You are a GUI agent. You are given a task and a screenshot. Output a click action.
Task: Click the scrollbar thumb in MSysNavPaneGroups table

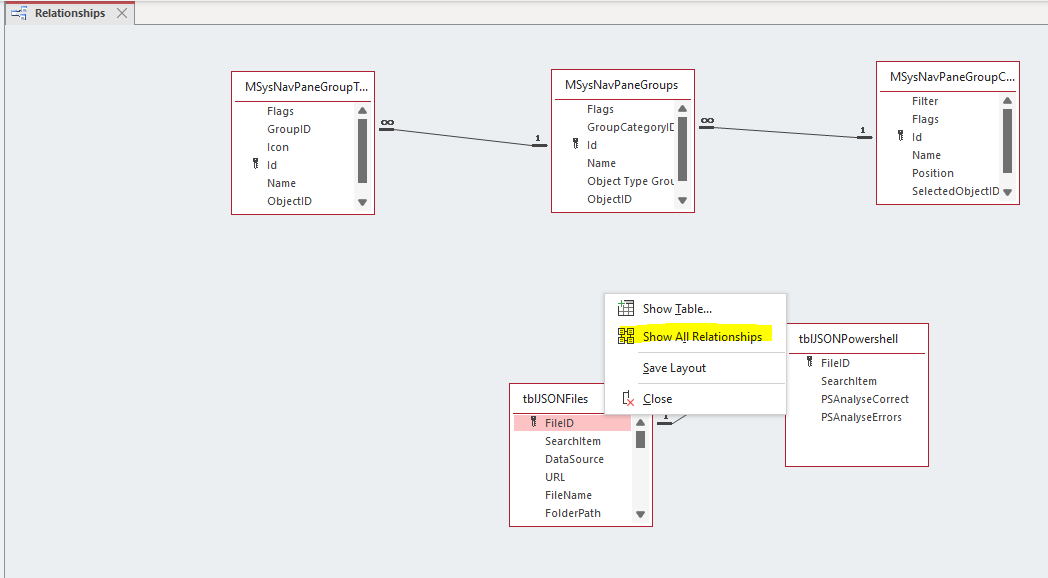coord(682,148)
